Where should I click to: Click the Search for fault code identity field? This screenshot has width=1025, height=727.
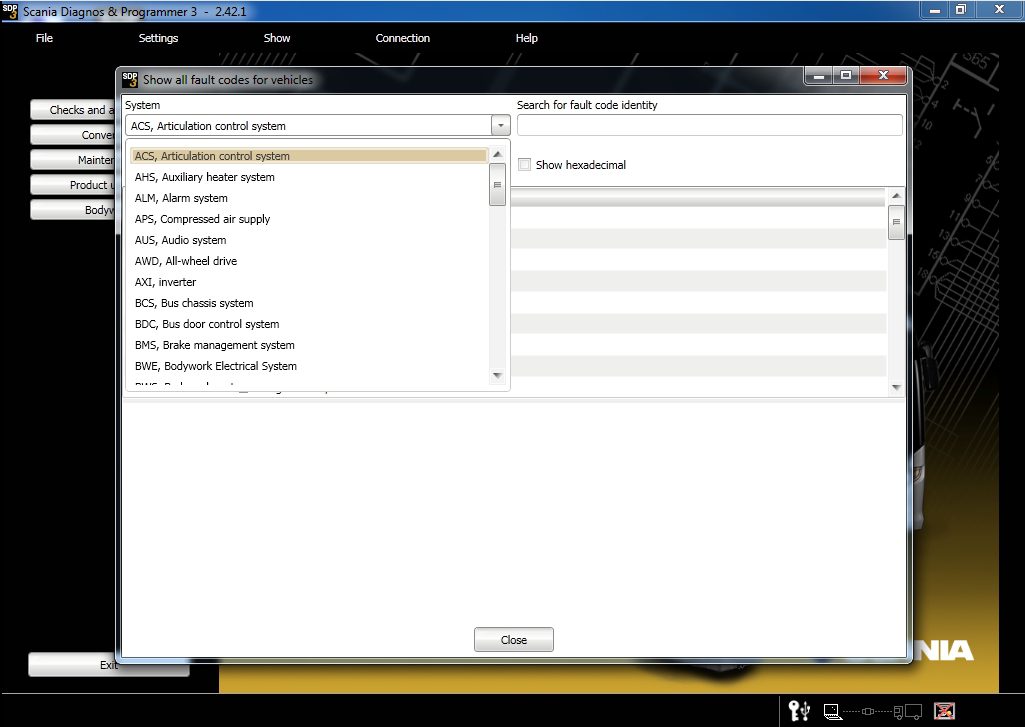click(710, 126)
